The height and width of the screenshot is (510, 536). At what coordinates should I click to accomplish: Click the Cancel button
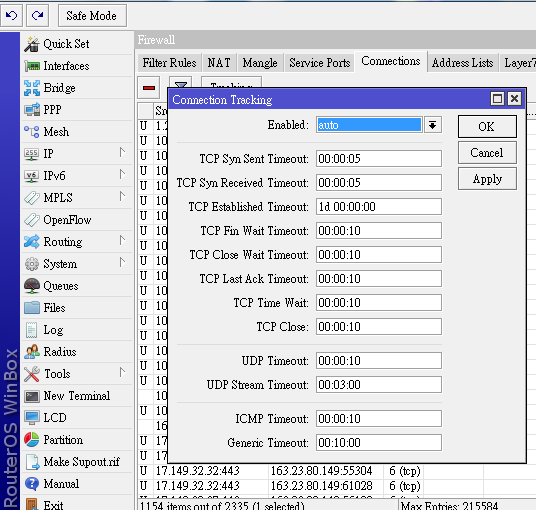[x=487, y=152]
